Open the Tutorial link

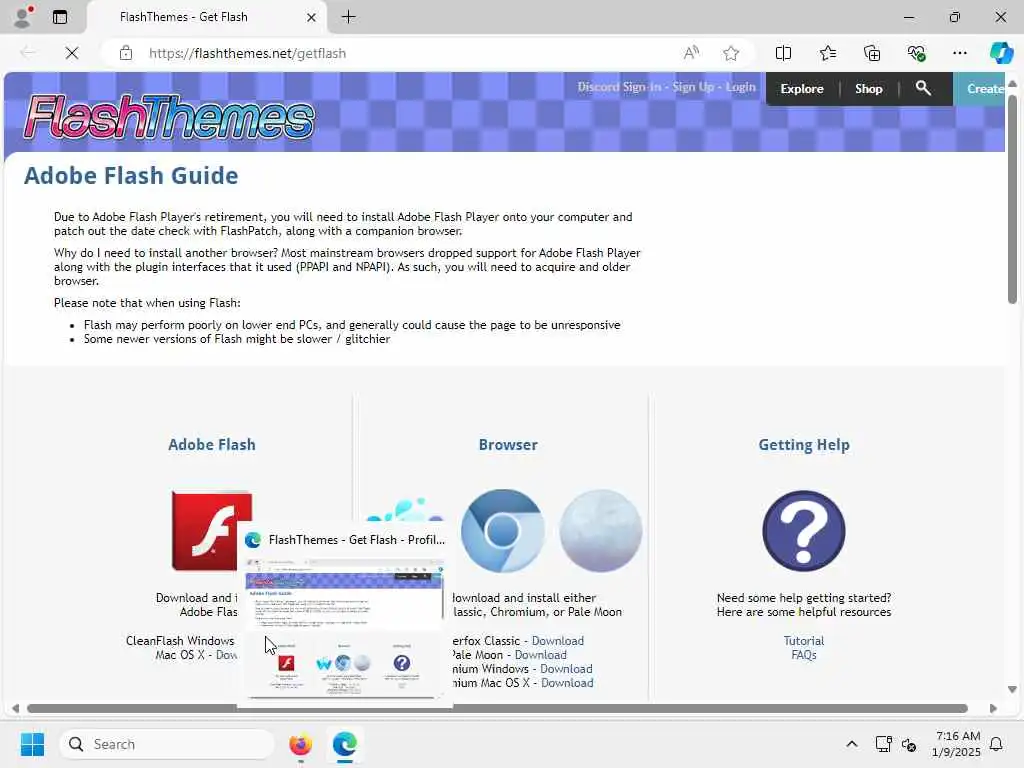(804, 641)
